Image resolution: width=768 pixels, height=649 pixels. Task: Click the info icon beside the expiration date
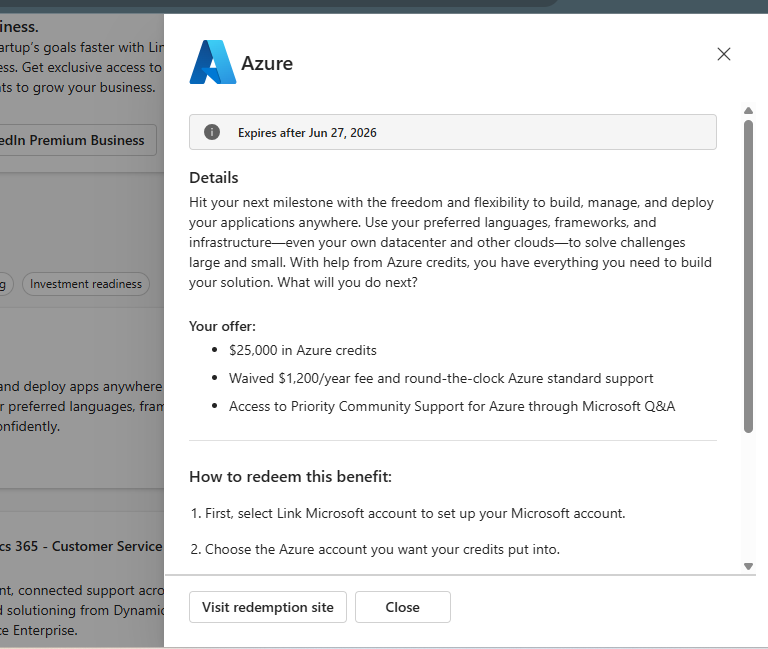pyautogui.click(x=212, y=132)
